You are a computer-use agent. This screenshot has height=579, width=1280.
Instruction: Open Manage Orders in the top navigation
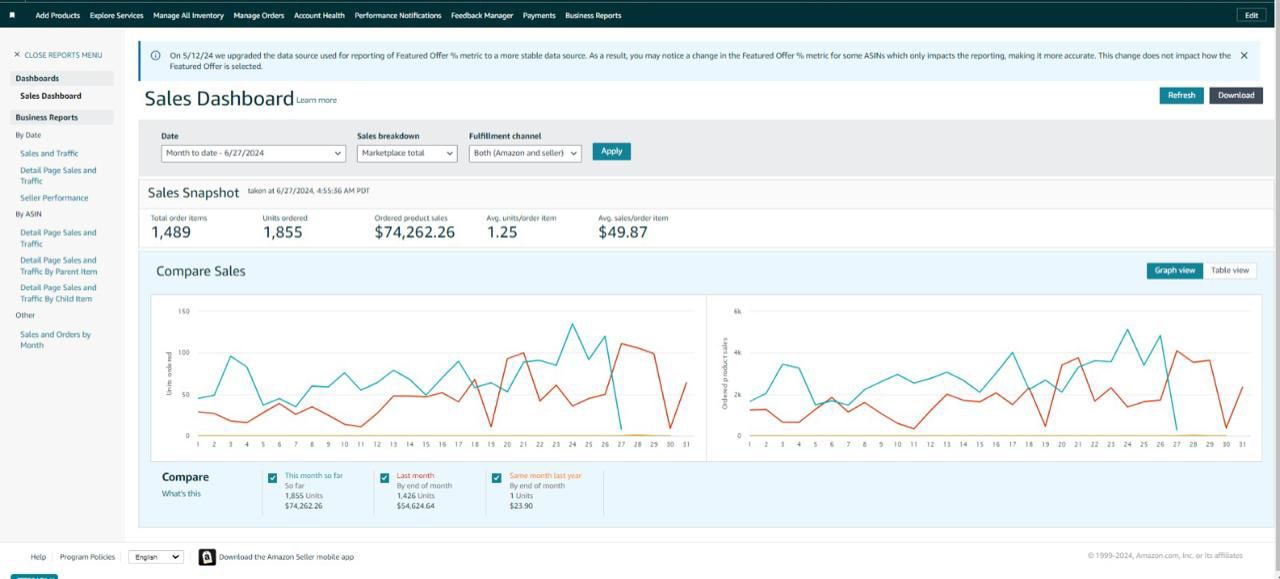coord(259,16)
